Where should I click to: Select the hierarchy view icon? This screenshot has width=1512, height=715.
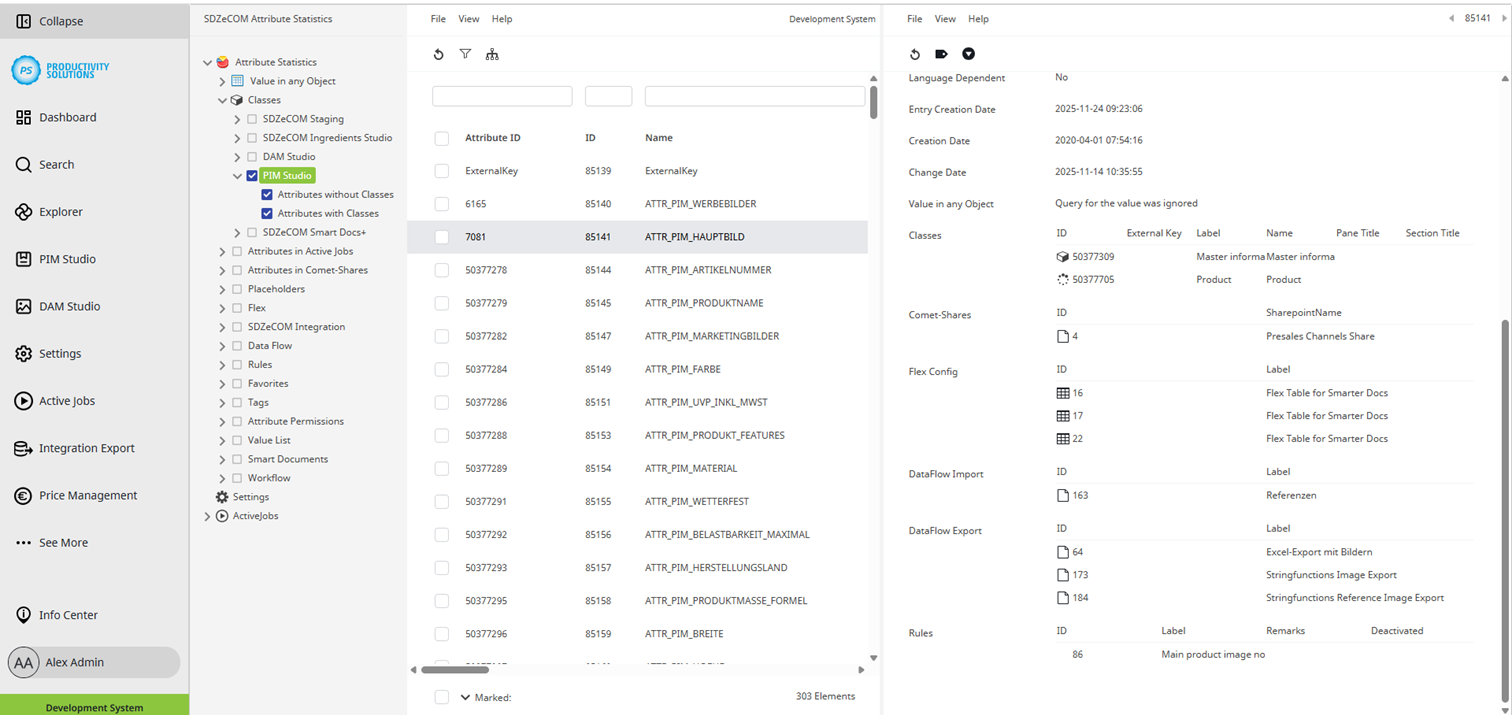(492, 54)
